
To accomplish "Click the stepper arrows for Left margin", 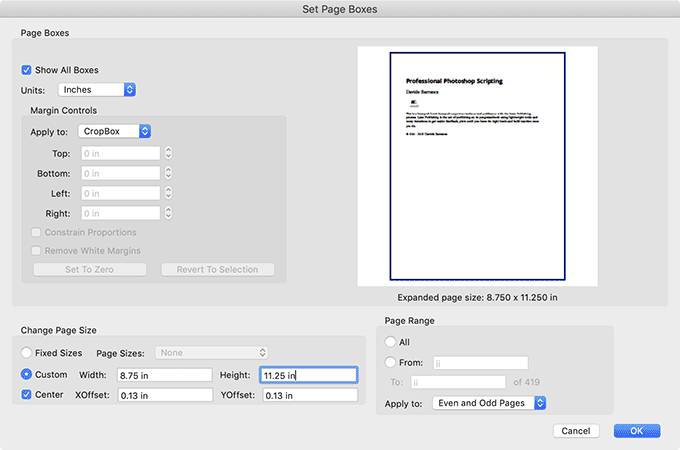I will (x=168, y=193).
